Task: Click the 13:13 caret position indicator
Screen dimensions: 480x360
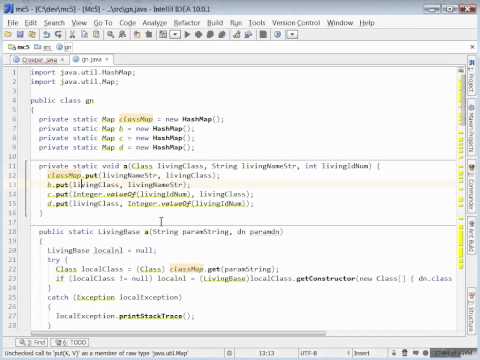Action: coord(267,353)
